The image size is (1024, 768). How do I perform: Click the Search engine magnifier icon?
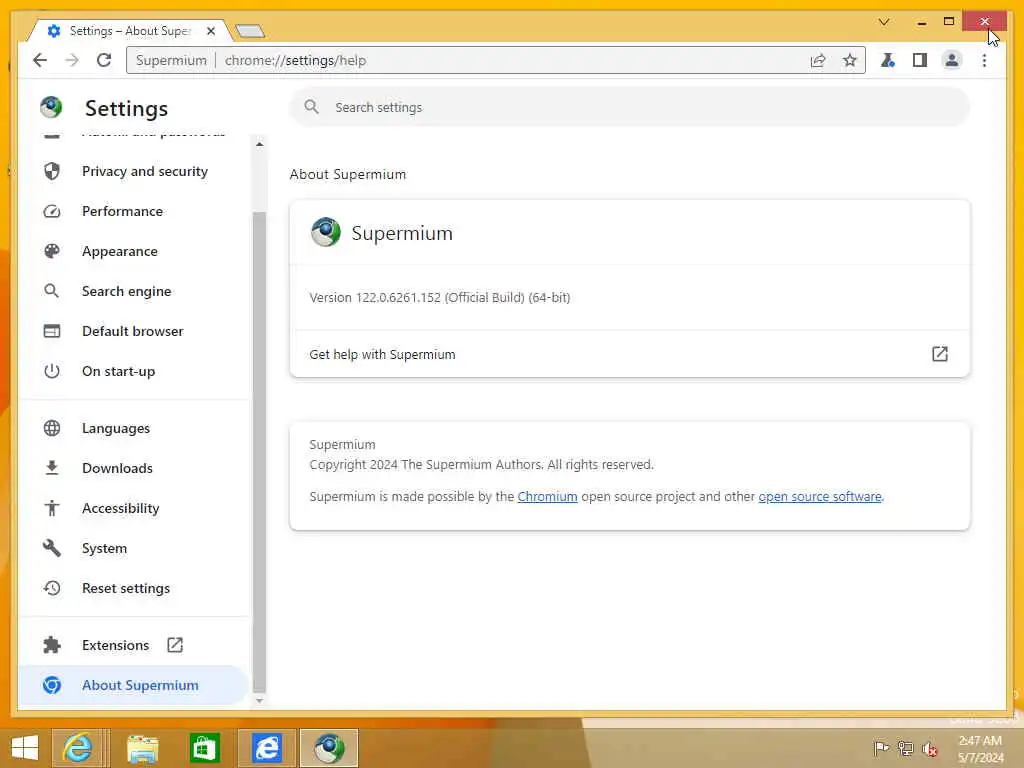(52, 291)
